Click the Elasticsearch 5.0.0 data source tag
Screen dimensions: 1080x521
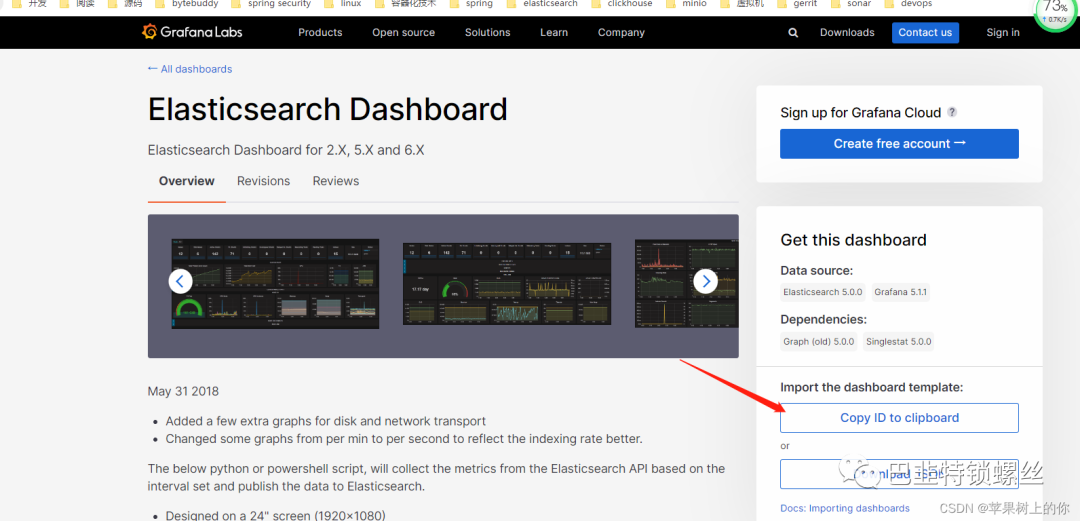click(823, 292)
